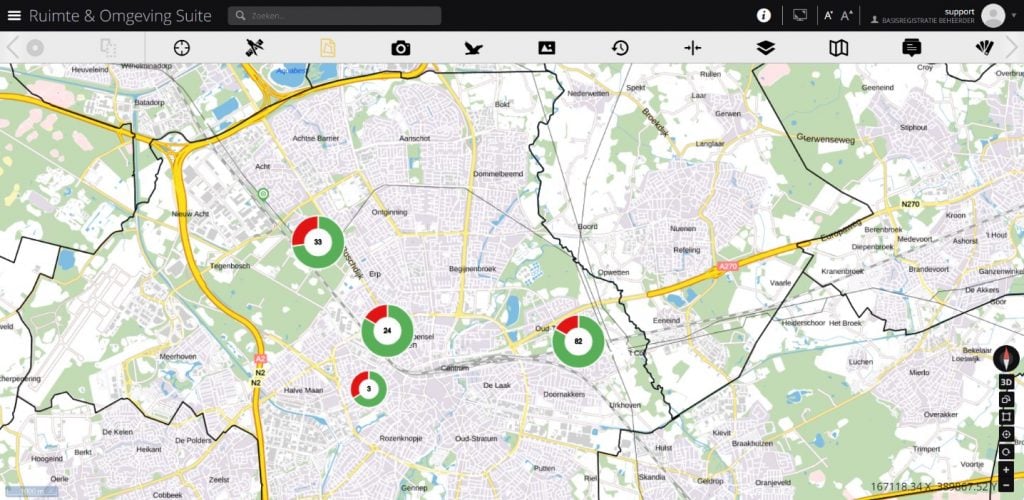
Task: Click the Tegenbosch map label
Action: pos(230,266)
